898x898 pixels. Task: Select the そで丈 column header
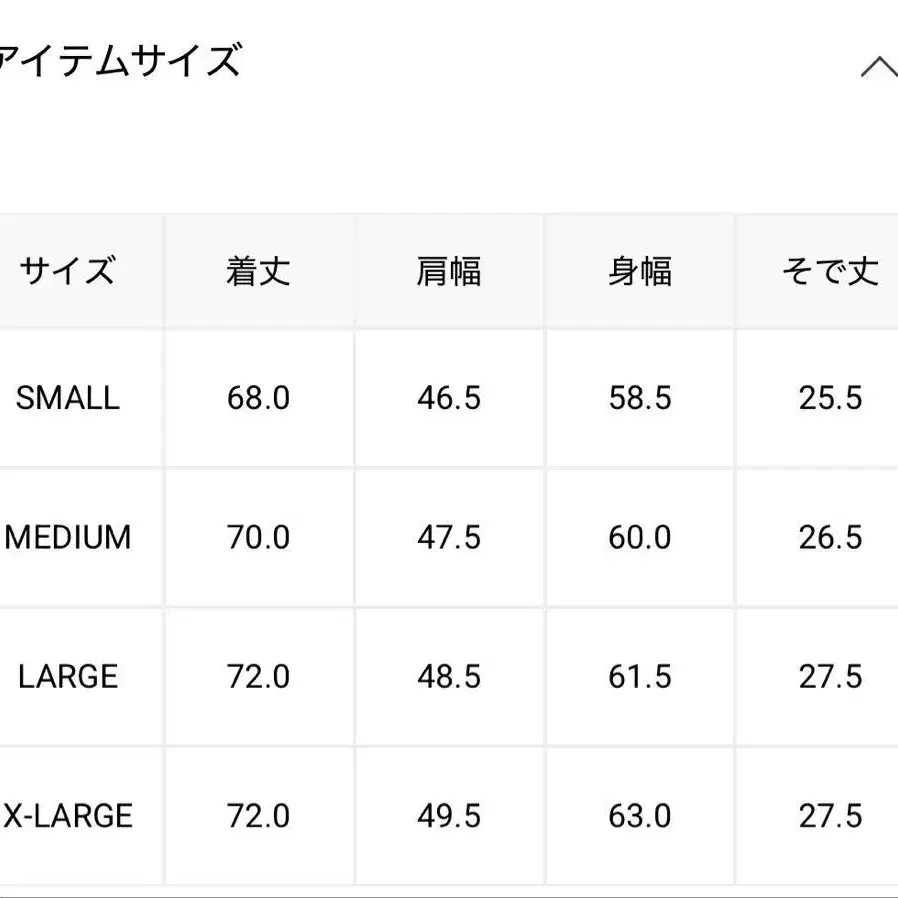[830, 271]
